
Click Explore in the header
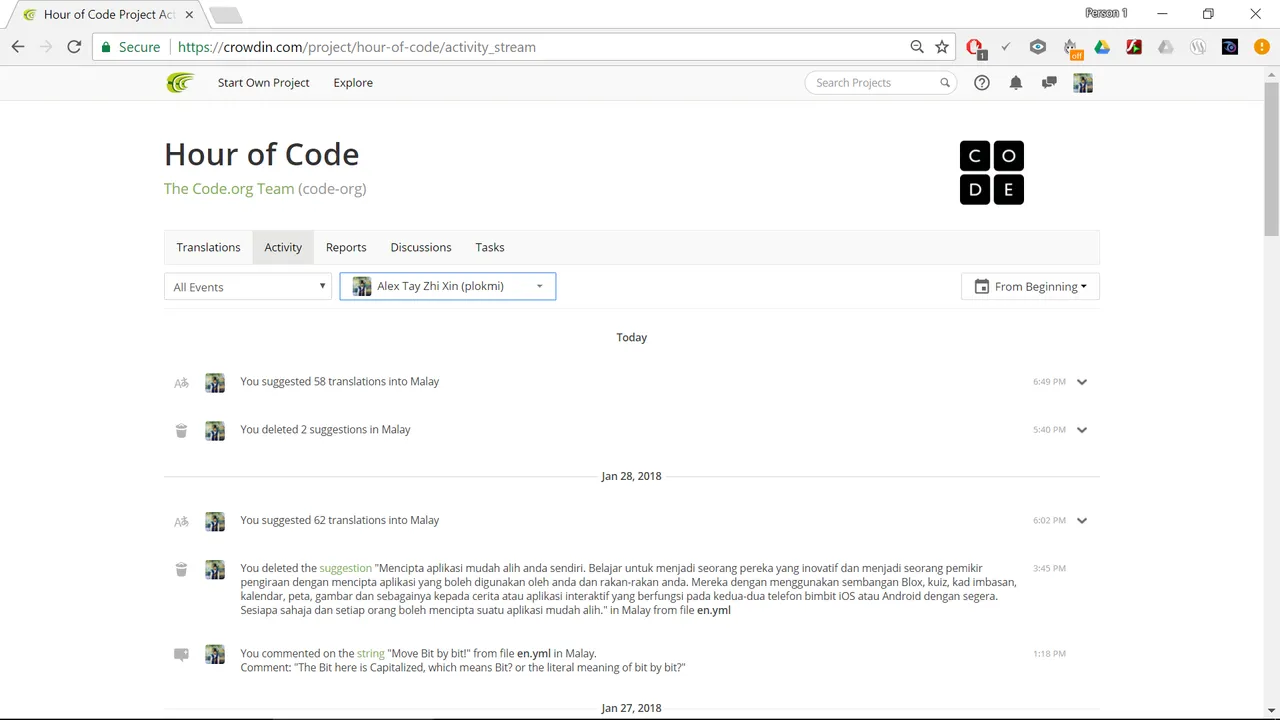[353, 83]
